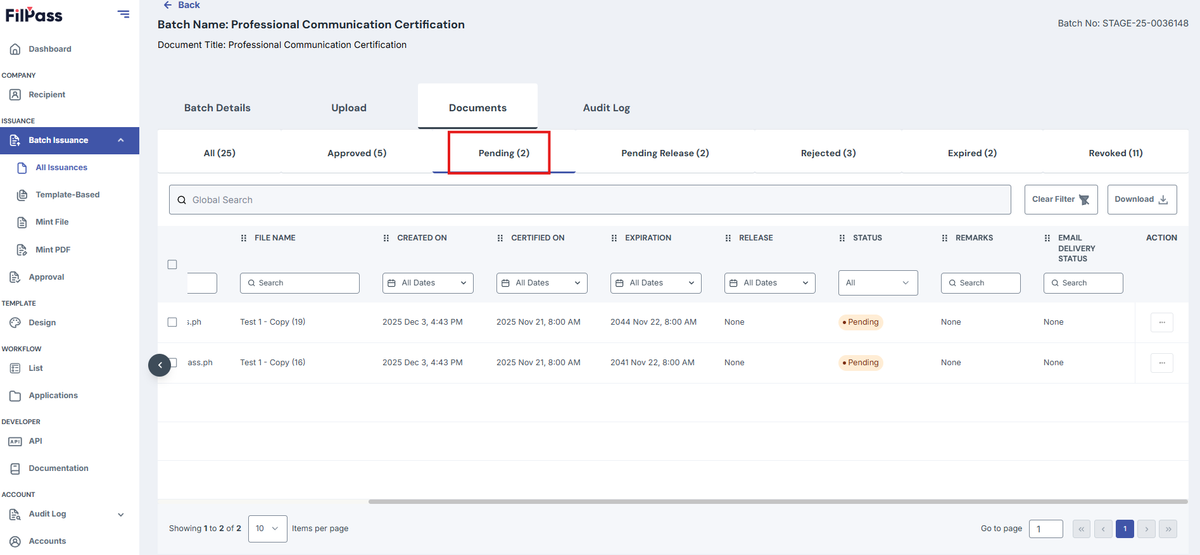Switch to the Upload tab

349,108
